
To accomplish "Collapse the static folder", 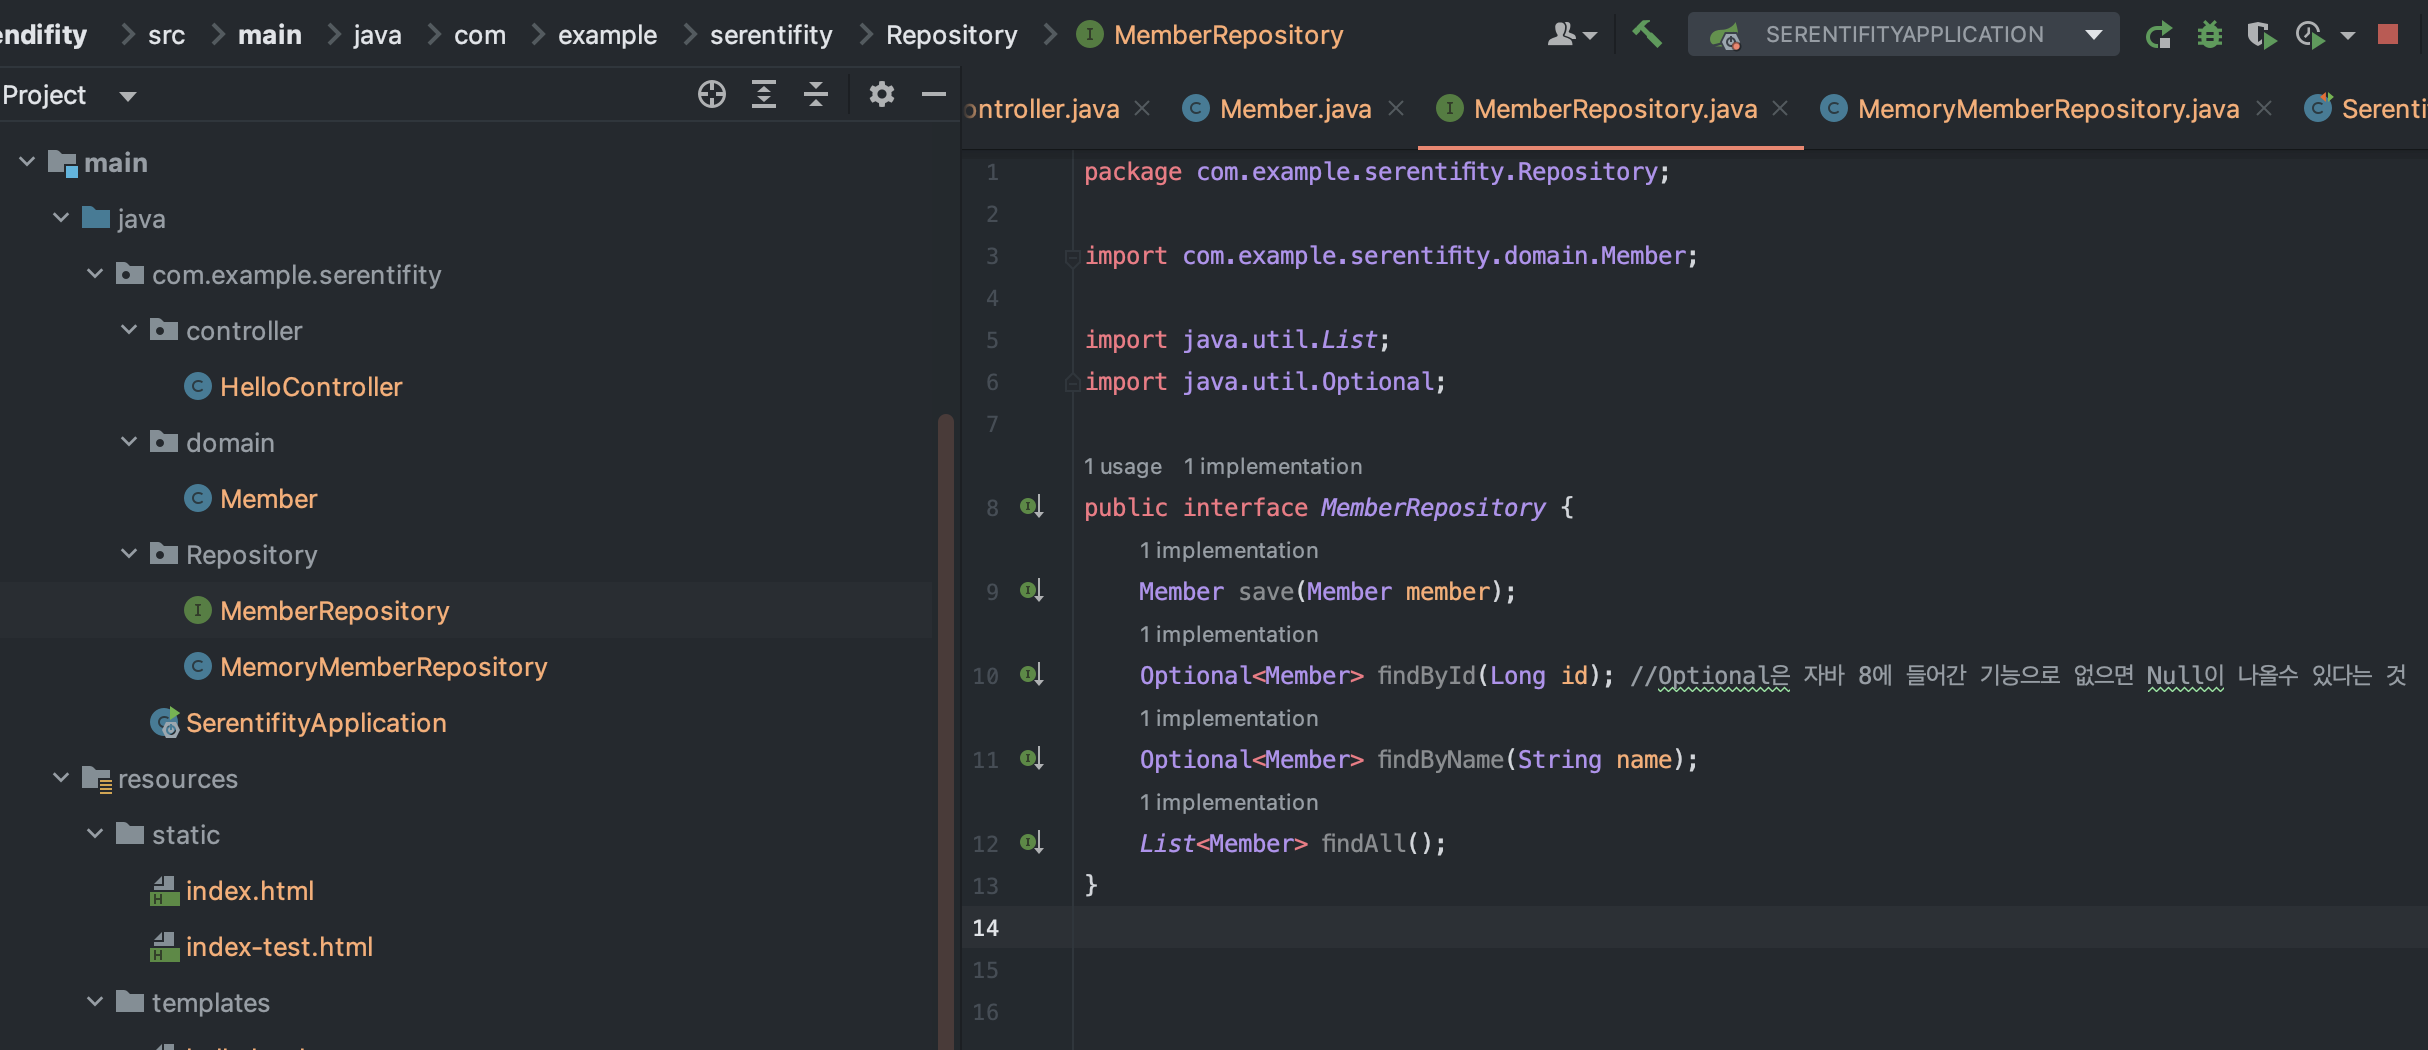I will pos(95,833).
